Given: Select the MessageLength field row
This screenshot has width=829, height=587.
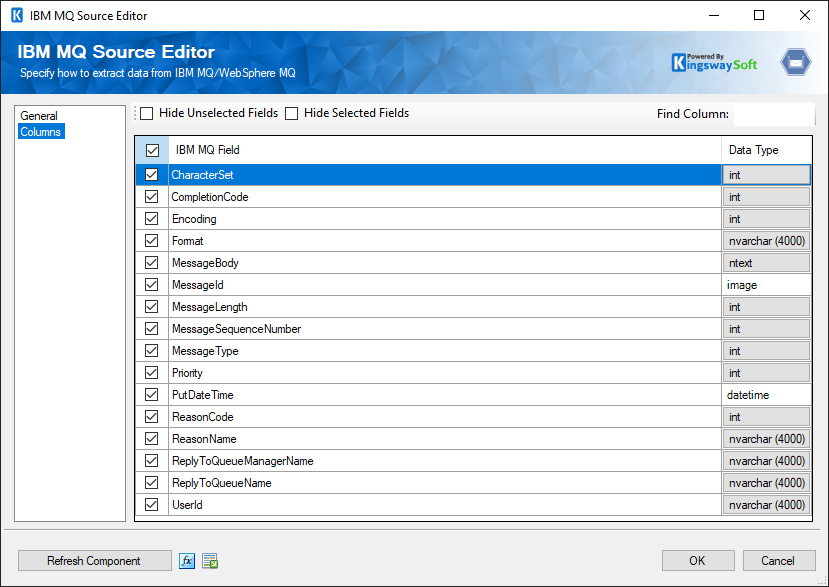Looking at the screenshot, I should coord(445,307).
